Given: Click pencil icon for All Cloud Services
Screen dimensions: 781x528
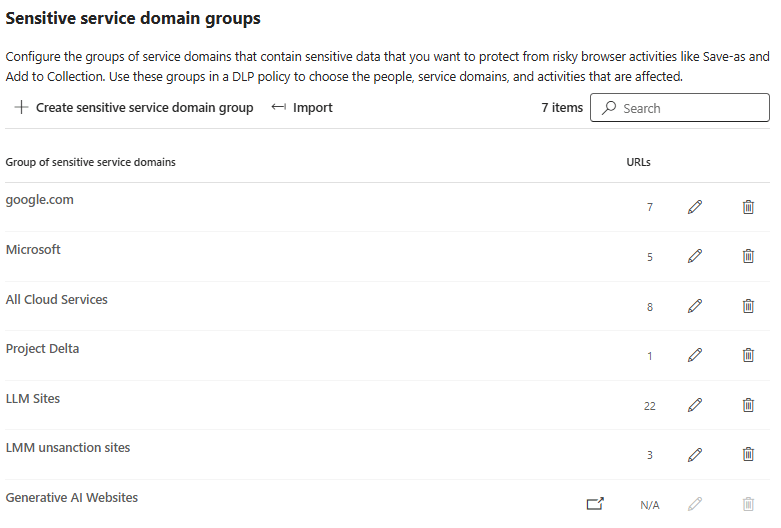Looking at the screenshot, I should pos(695,306).
